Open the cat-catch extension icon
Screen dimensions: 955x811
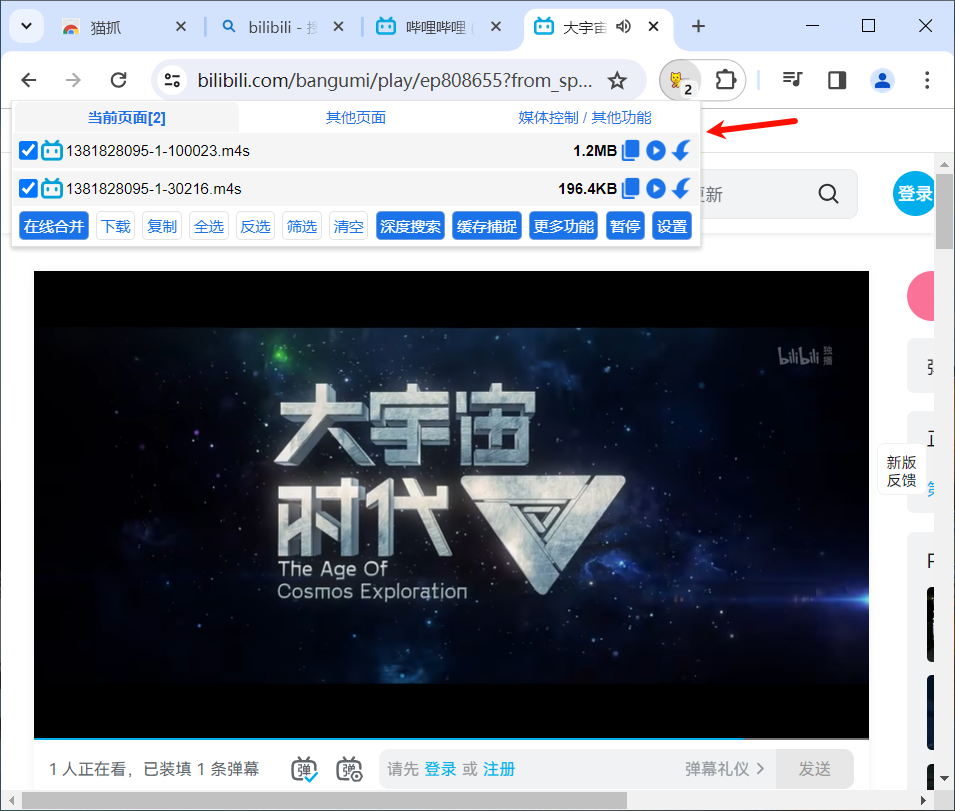tap(680, 80)
